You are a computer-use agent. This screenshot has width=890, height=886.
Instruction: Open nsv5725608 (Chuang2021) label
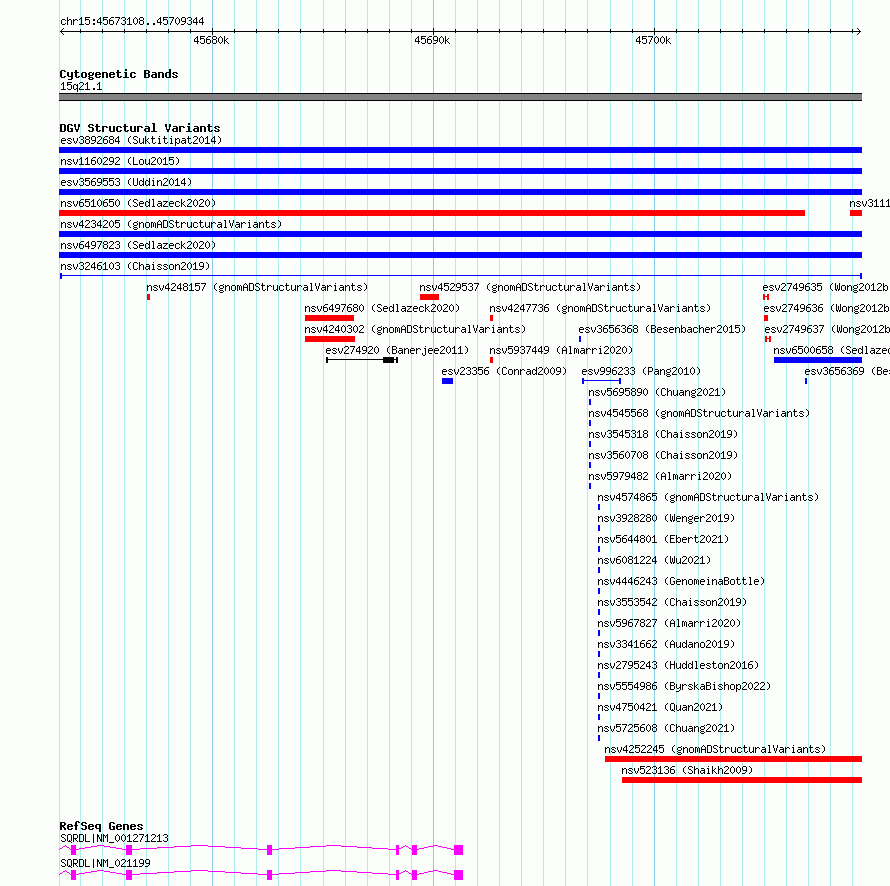(x=666, y=728)
